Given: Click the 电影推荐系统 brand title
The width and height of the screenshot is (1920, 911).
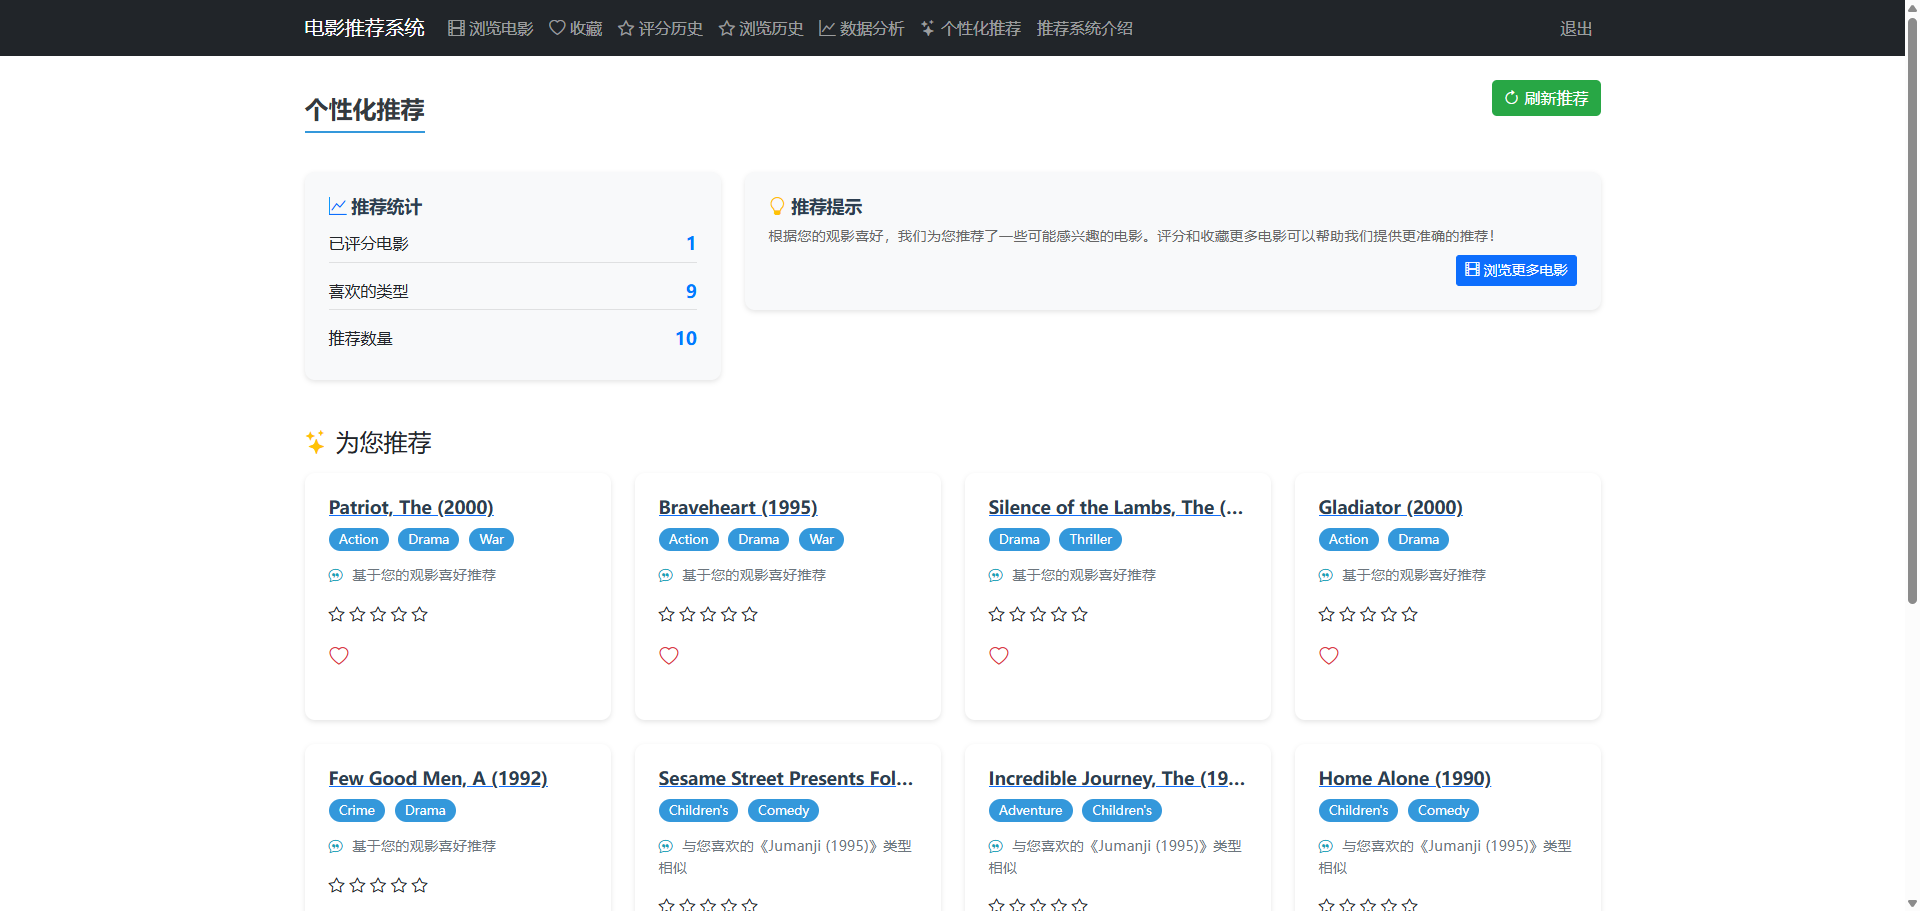Looking at the screenshot, I should click(x=365, y=28).
